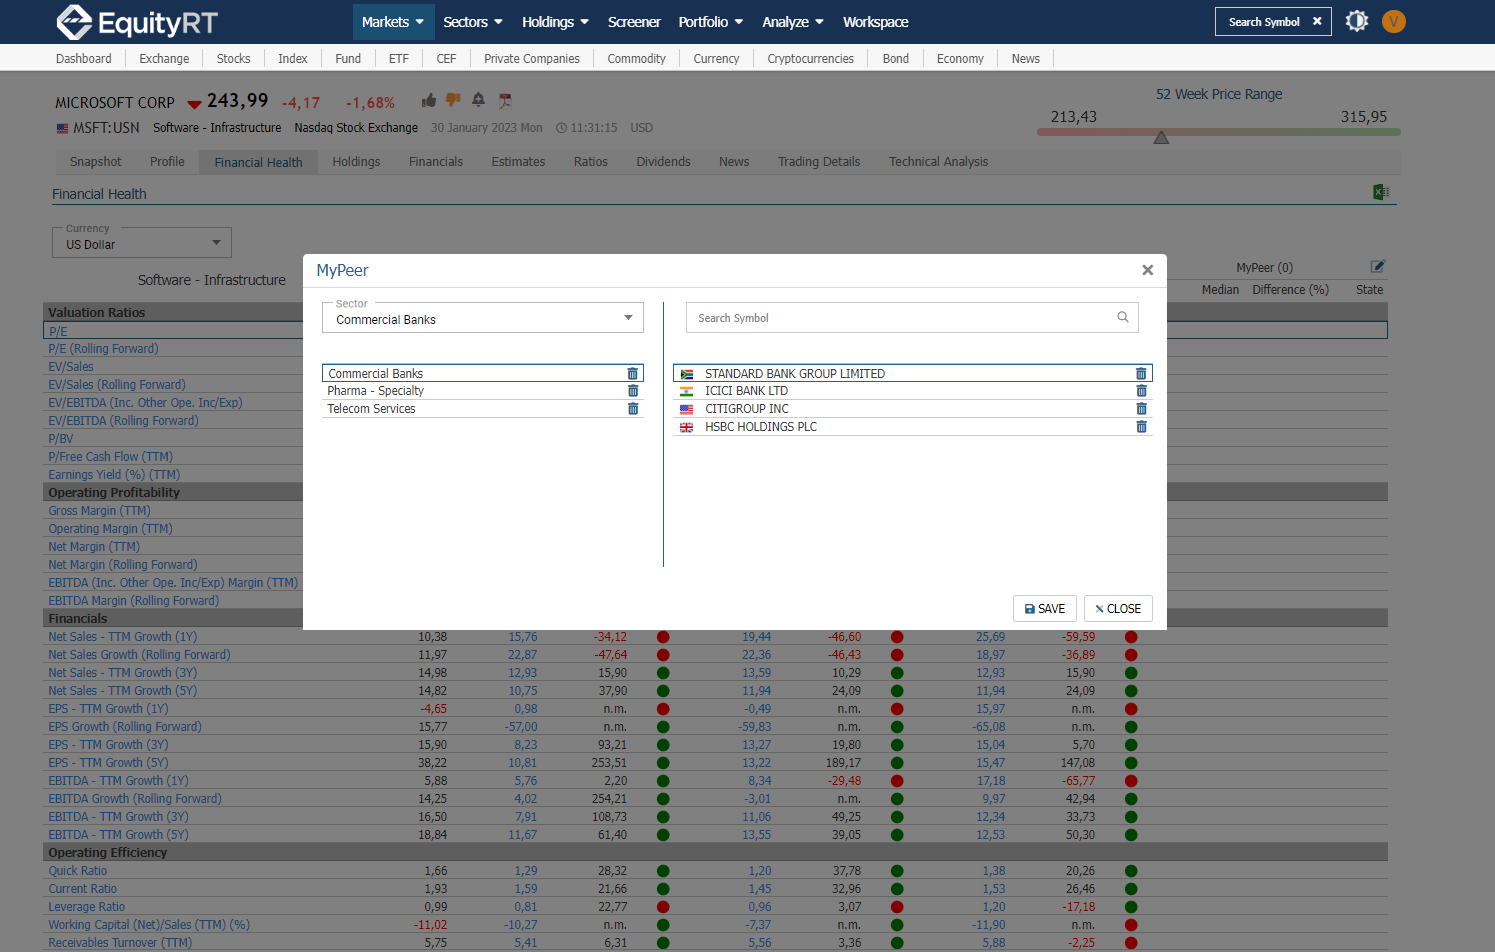The height and width of the screenshot is (952, 1495).
Task: Expand the Analyze menu
Action: point(793,22)
